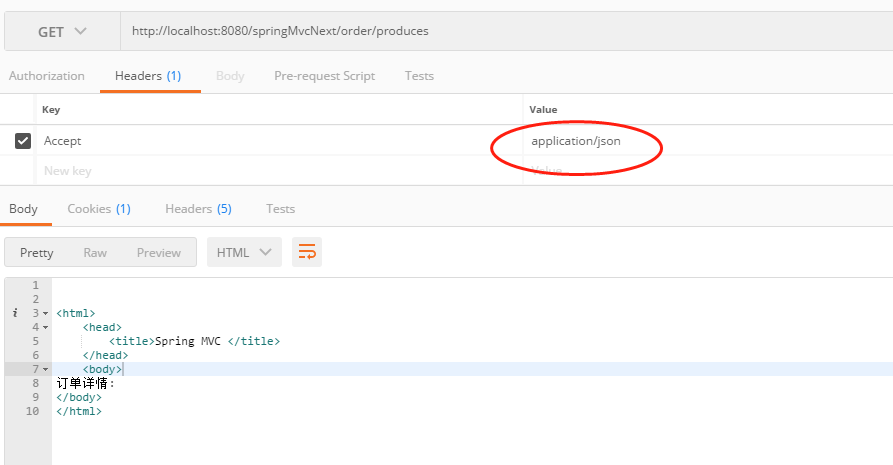893x465 pixels.
Task: Click the New key input field
Action: pos(279,170)
